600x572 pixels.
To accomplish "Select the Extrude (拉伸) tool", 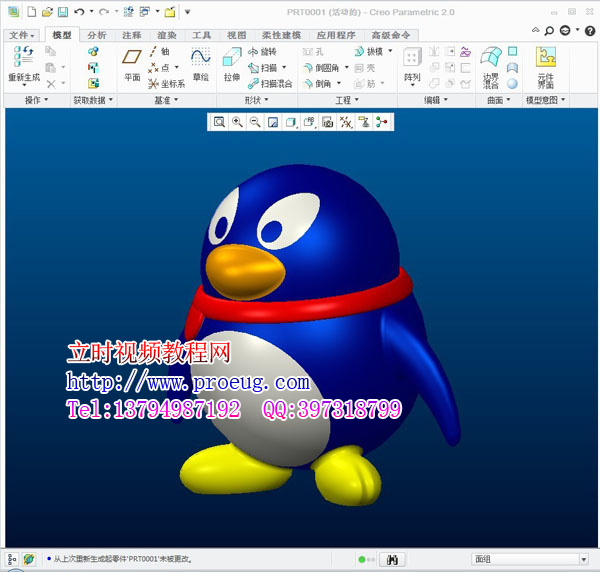I will [232, 64].
